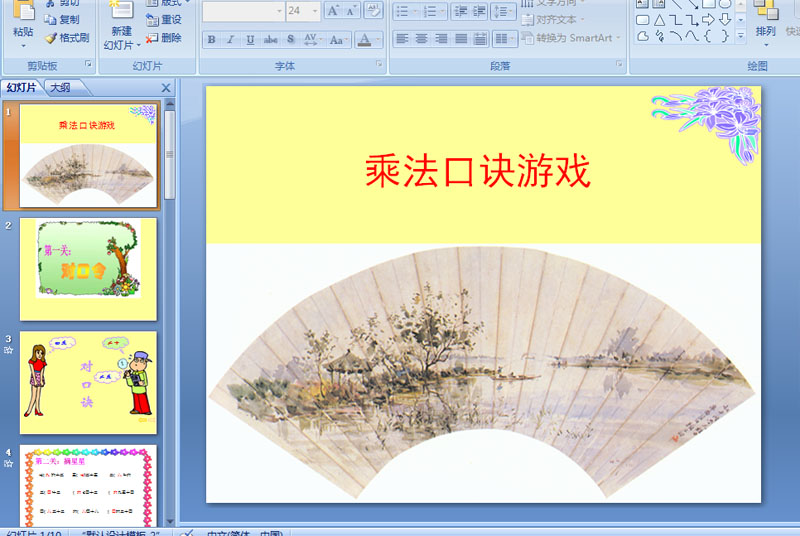
Task: Open the change case (Aa) menu
Action: (338, 39)
